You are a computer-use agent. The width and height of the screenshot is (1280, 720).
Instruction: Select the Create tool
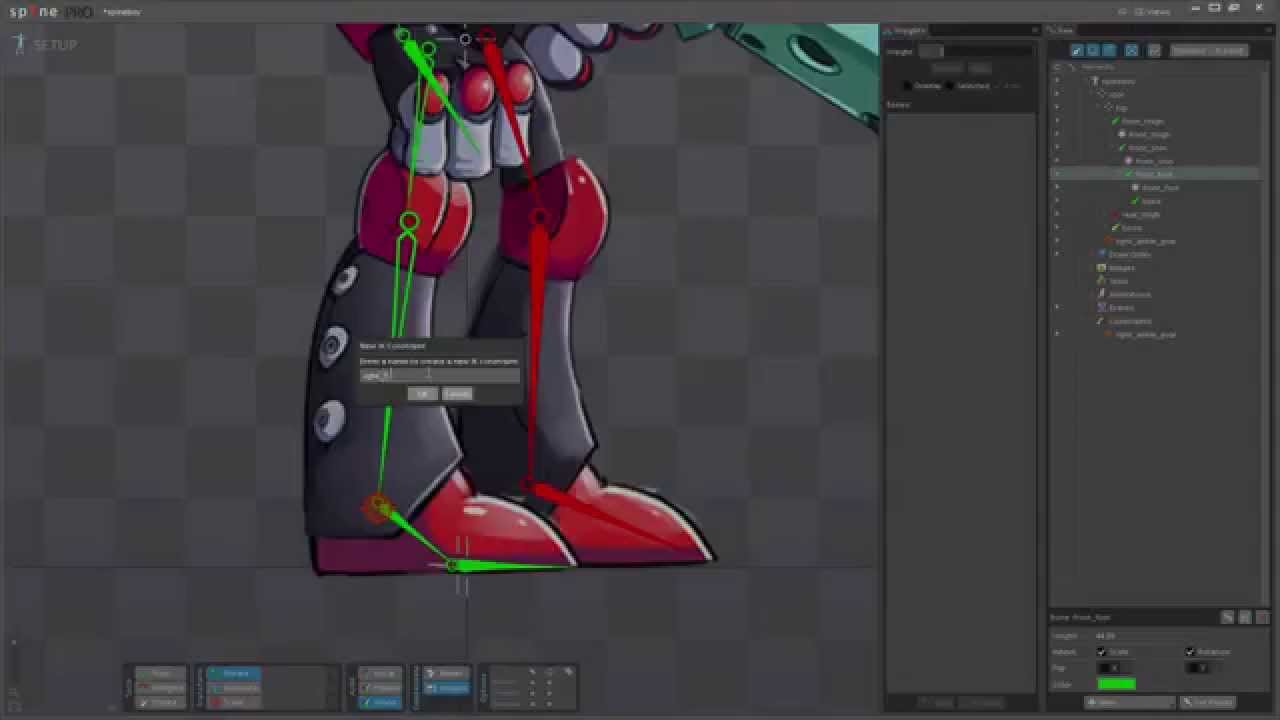(160, 702)
